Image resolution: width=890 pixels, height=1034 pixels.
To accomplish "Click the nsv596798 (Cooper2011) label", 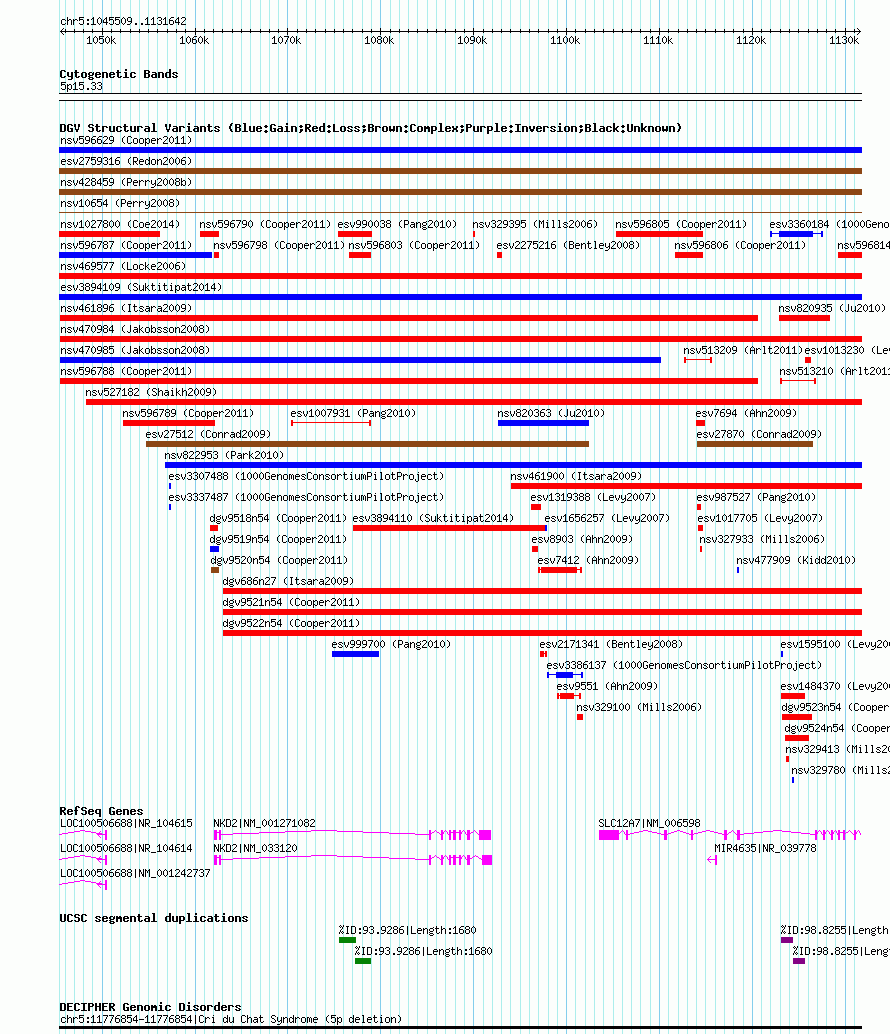I will click(x=279, y=245).
